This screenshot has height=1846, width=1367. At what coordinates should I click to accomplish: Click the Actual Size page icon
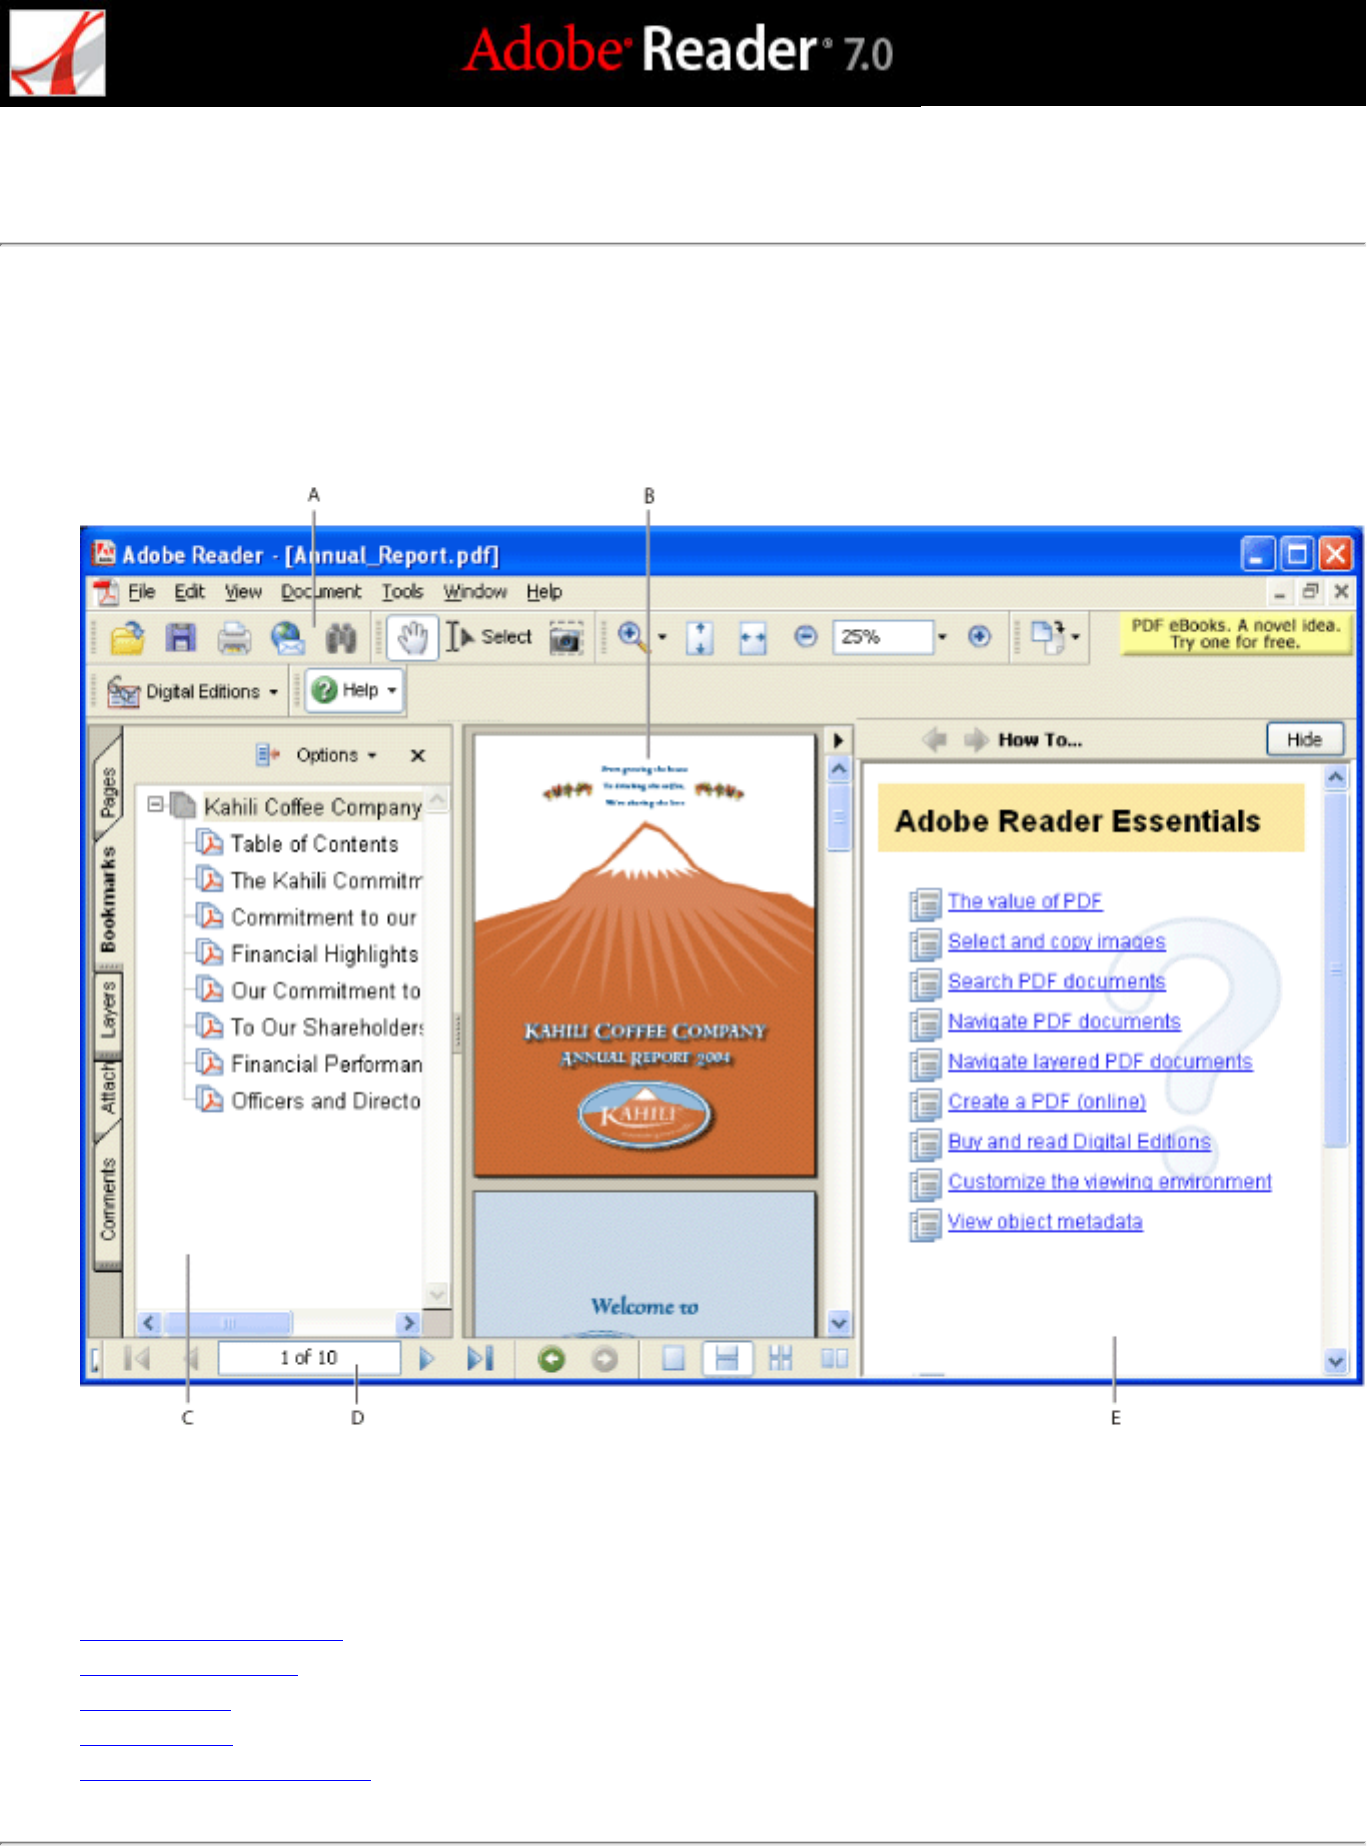[x=700, y=637]
